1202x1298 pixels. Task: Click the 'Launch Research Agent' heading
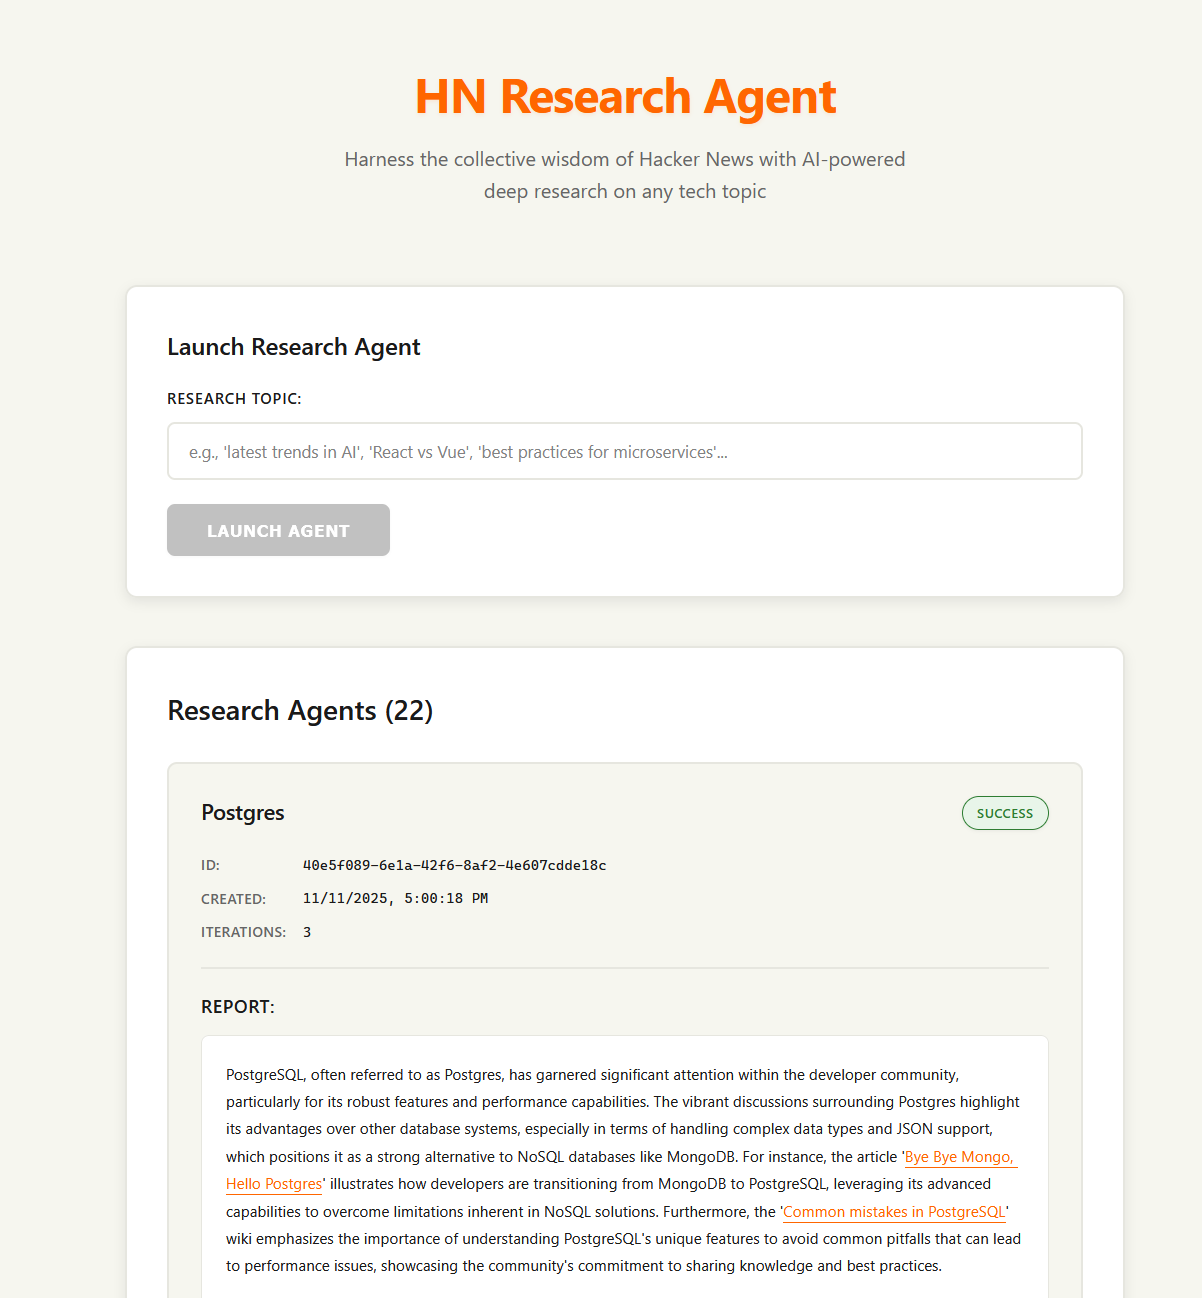(x=293, y=347)
